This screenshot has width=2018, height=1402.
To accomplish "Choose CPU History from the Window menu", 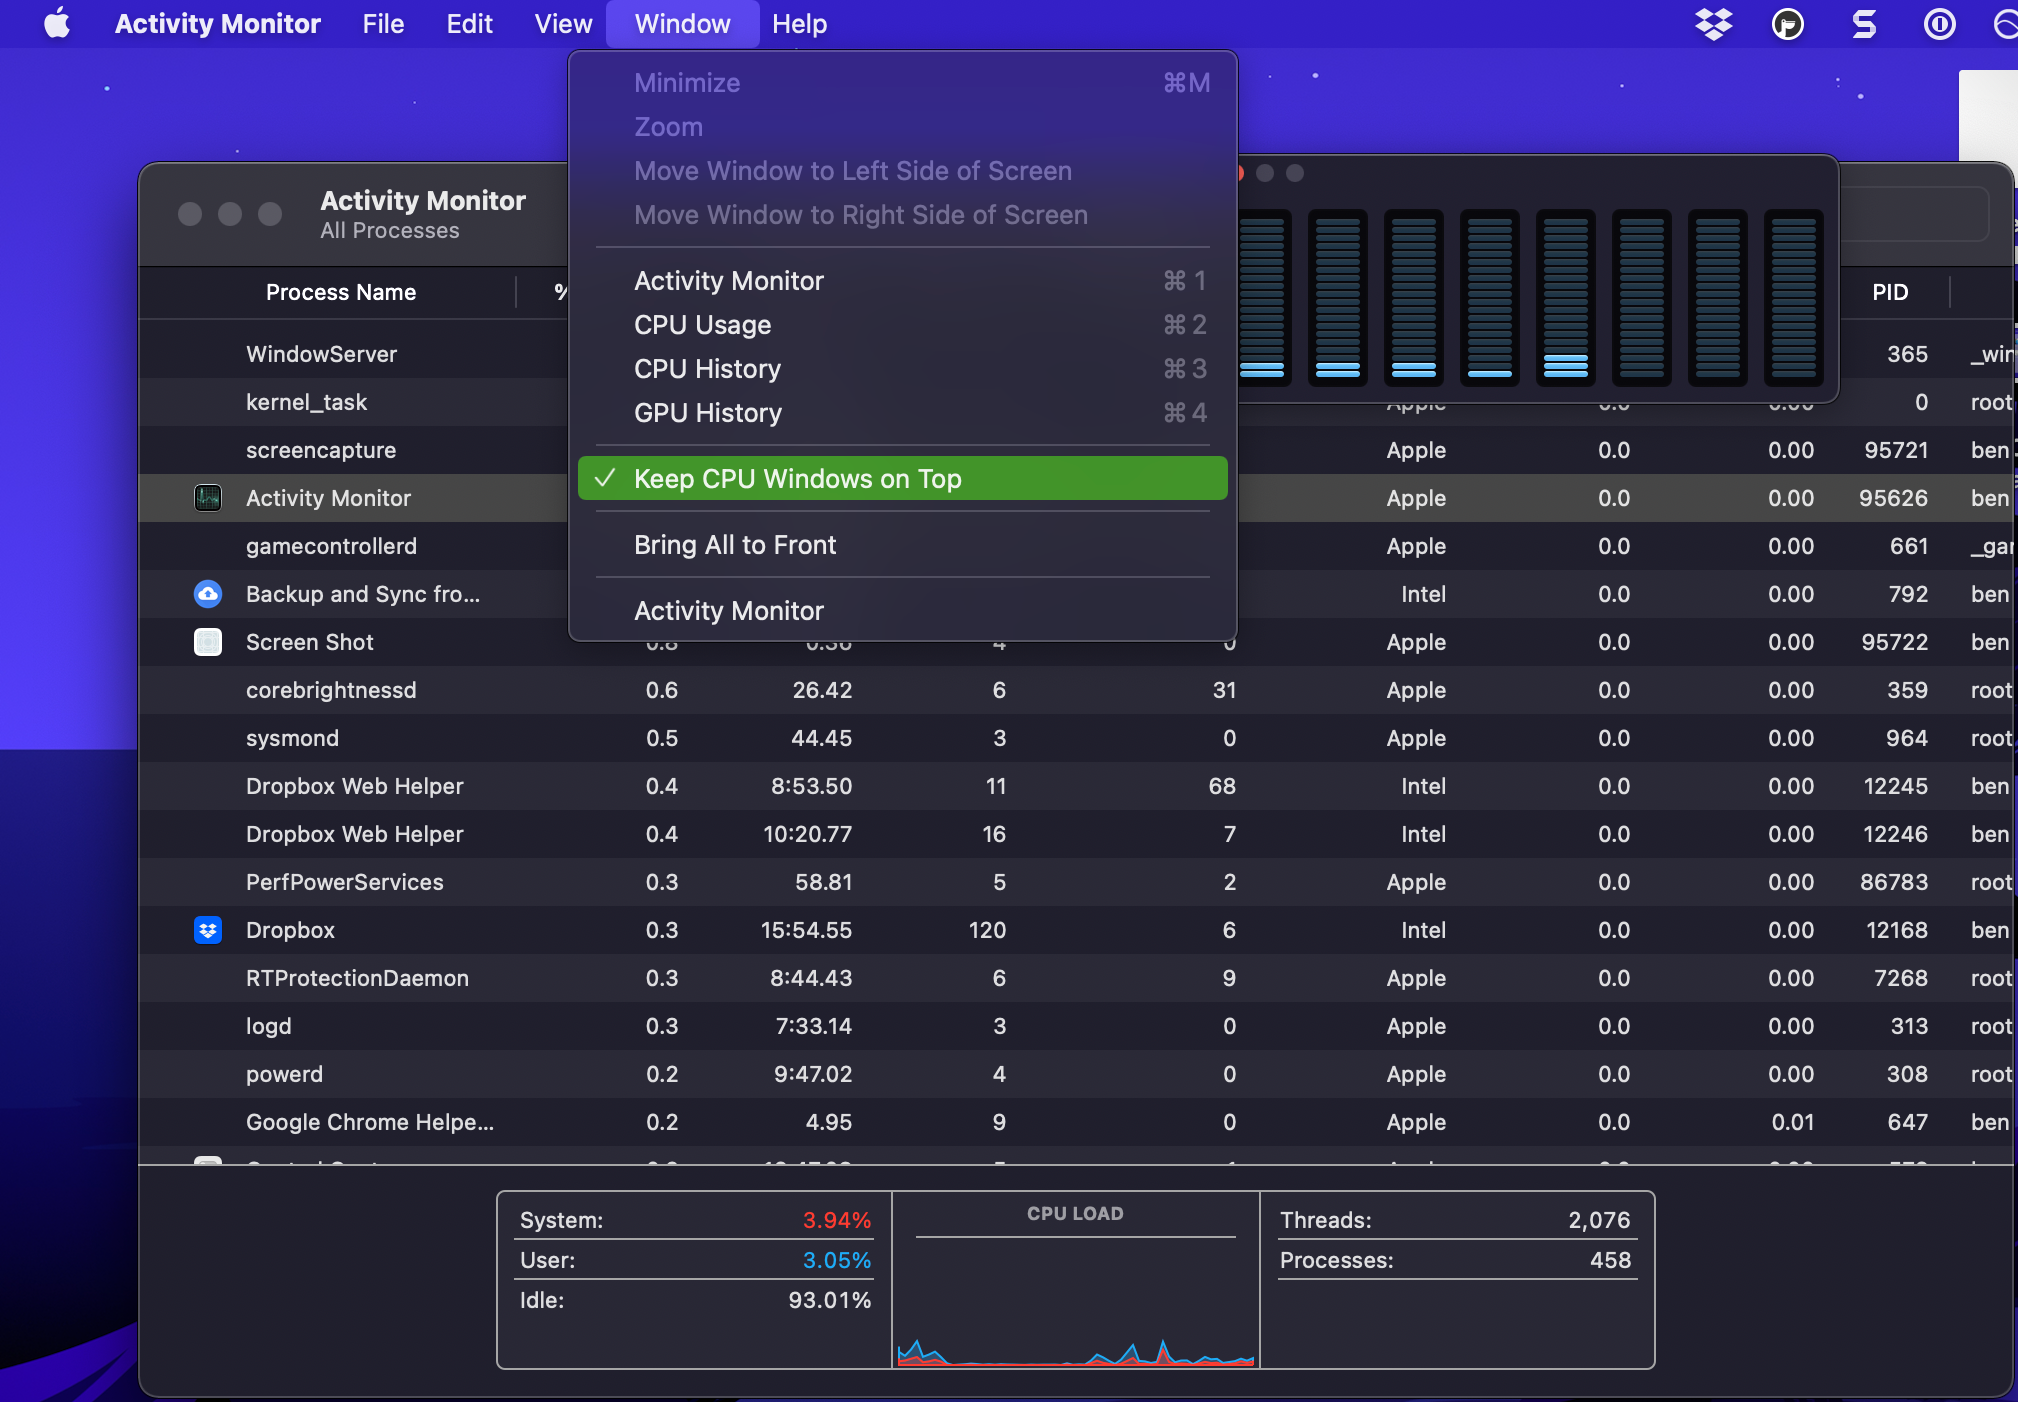I will 707,369.
